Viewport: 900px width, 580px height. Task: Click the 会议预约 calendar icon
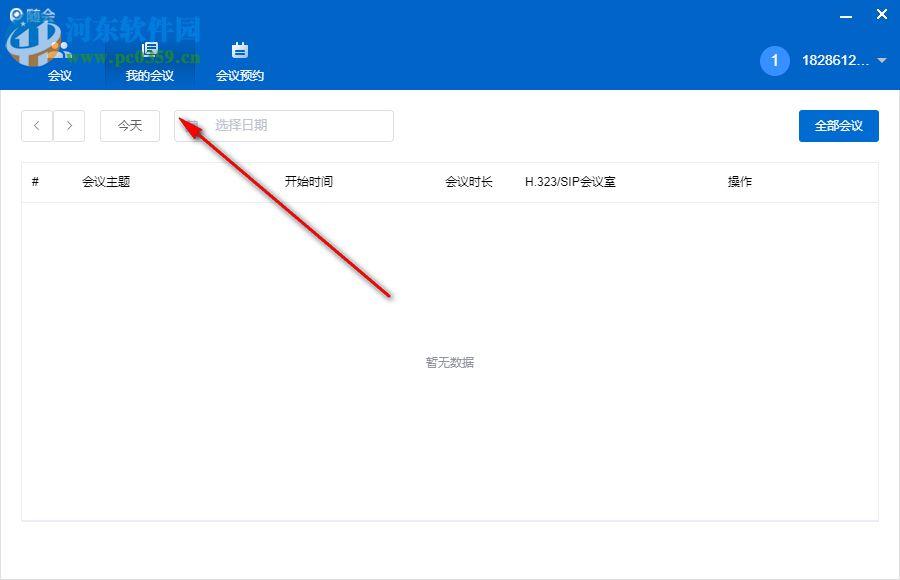(x=240, y=50)
